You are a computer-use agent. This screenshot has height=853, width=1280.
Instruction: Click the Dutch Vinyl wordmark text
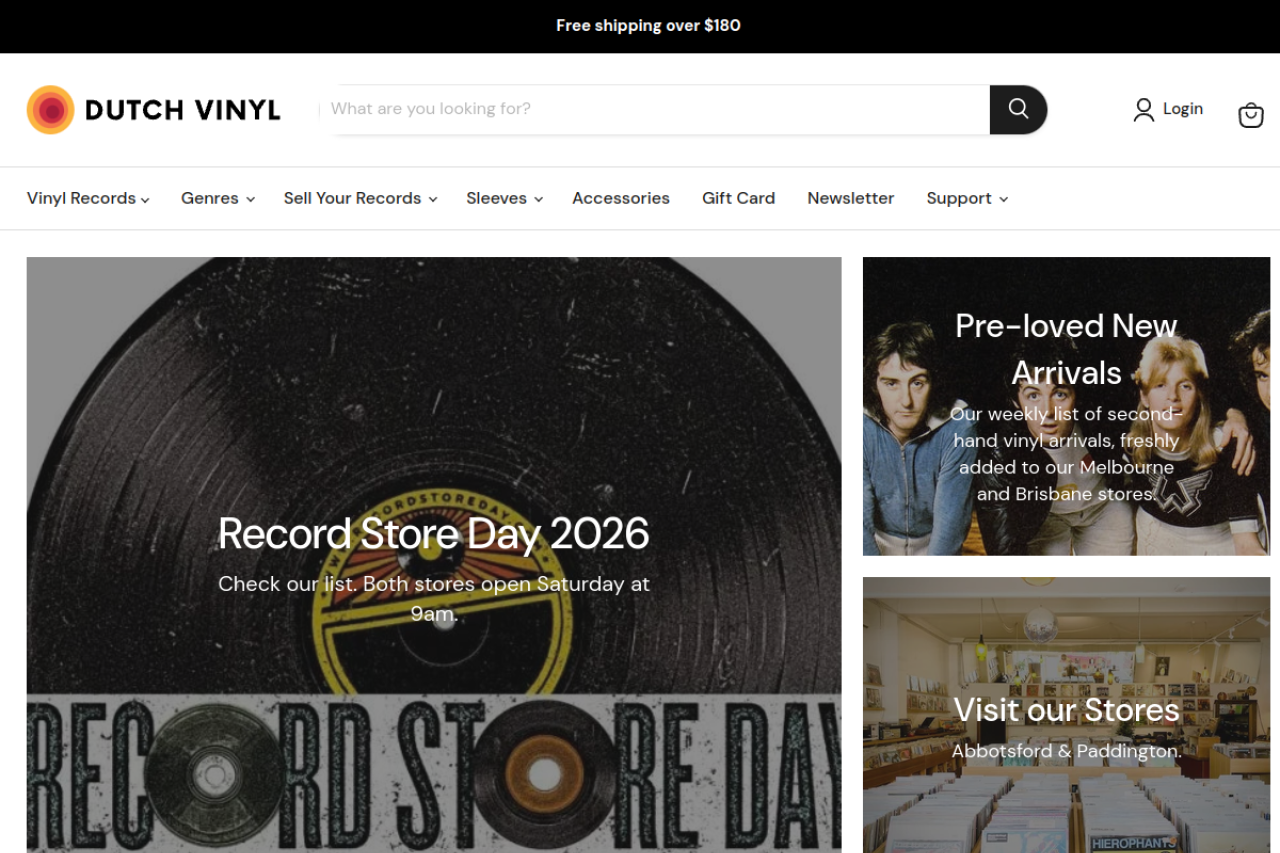click(183, 110)
